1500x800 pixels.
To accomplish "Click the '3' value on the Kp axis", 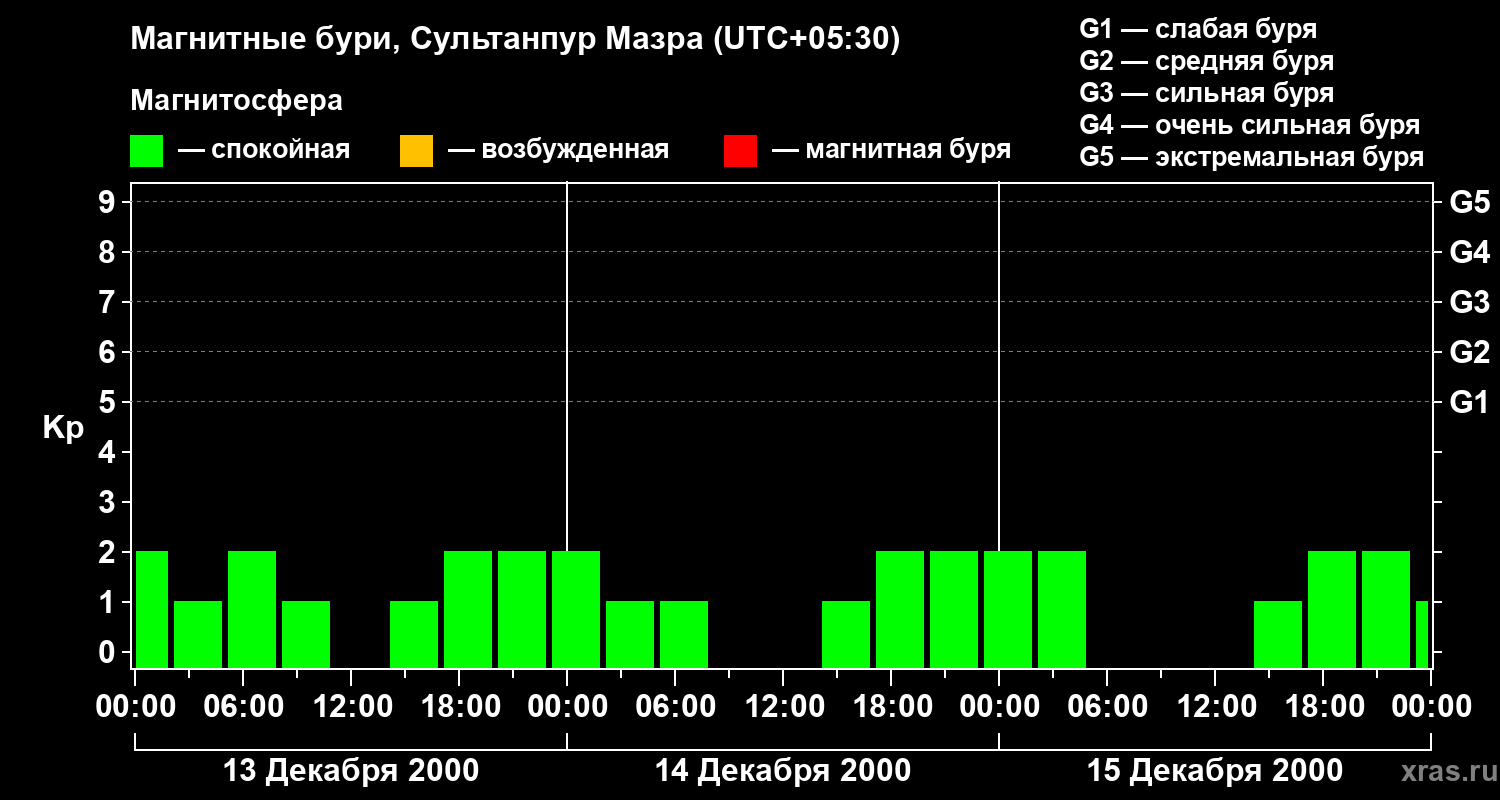I will (109, 502).
